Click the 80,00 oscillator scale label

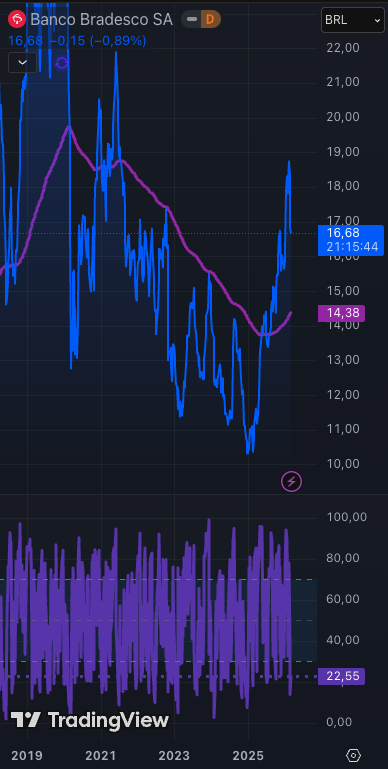343,558
